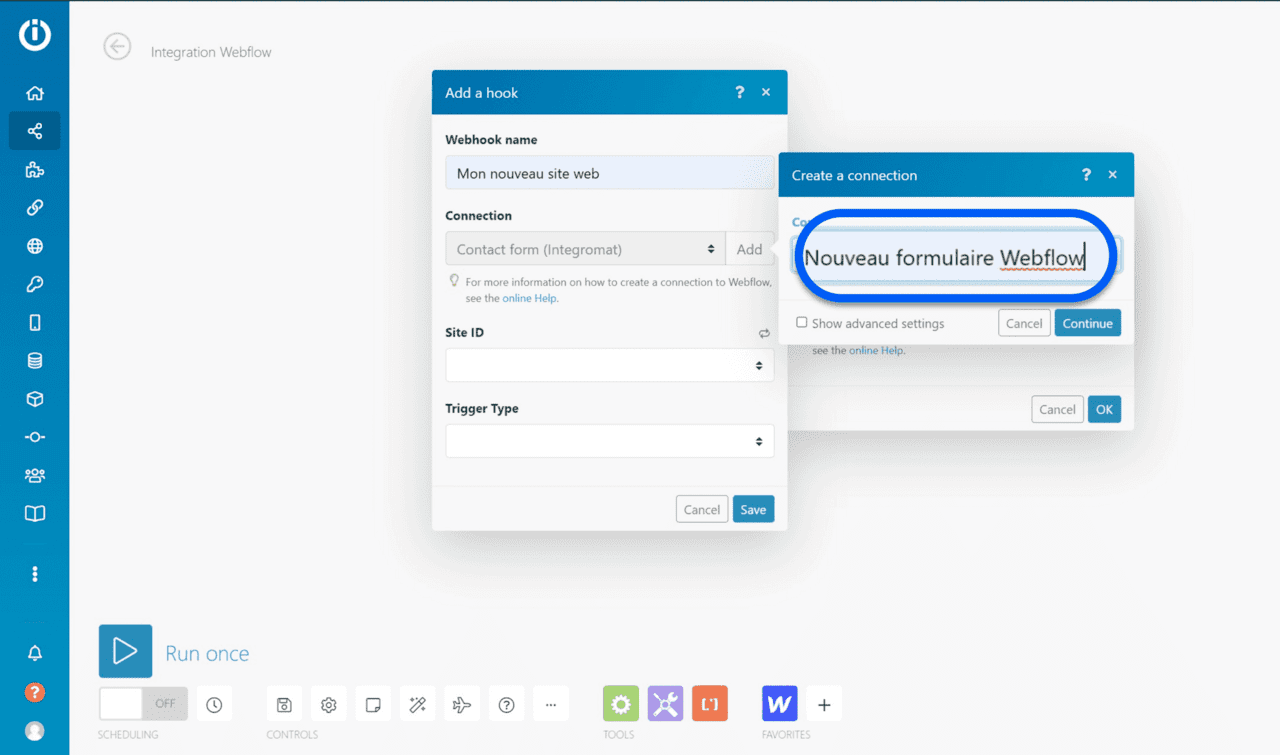Open Keys icon in sidebar
The height and width of the screenshot is (755, 1280).
point(35,284)
